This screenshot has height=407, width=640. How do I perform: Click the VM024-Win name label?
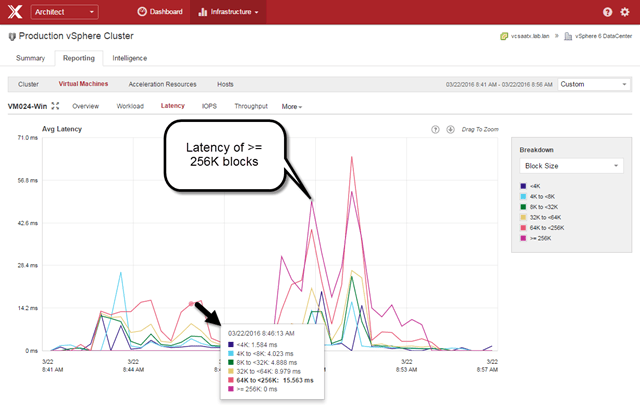27,107
